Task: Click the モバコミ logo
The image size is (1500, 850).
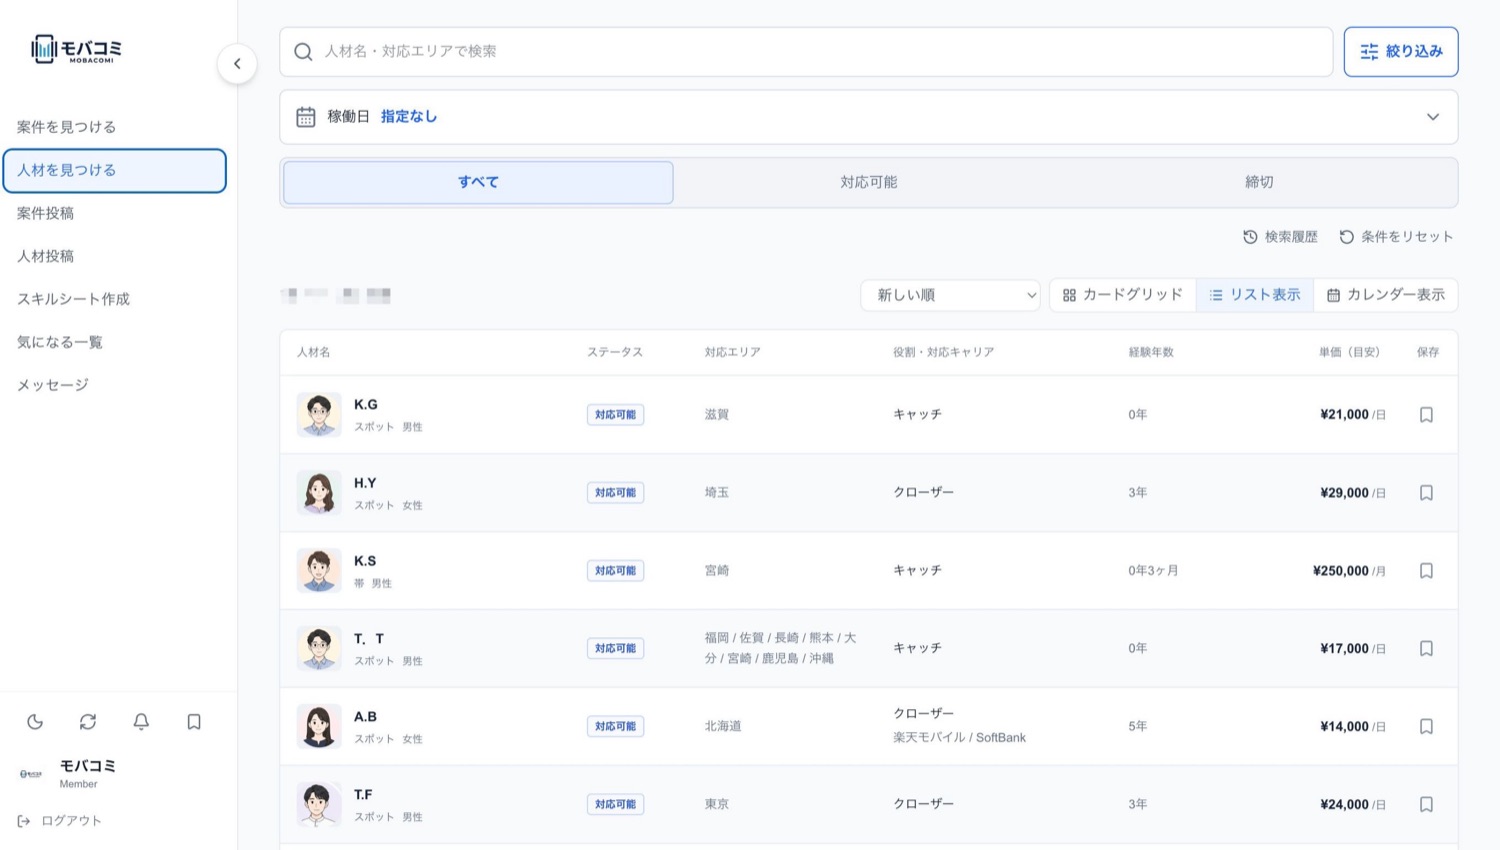Action: click(x=76, y=49)
